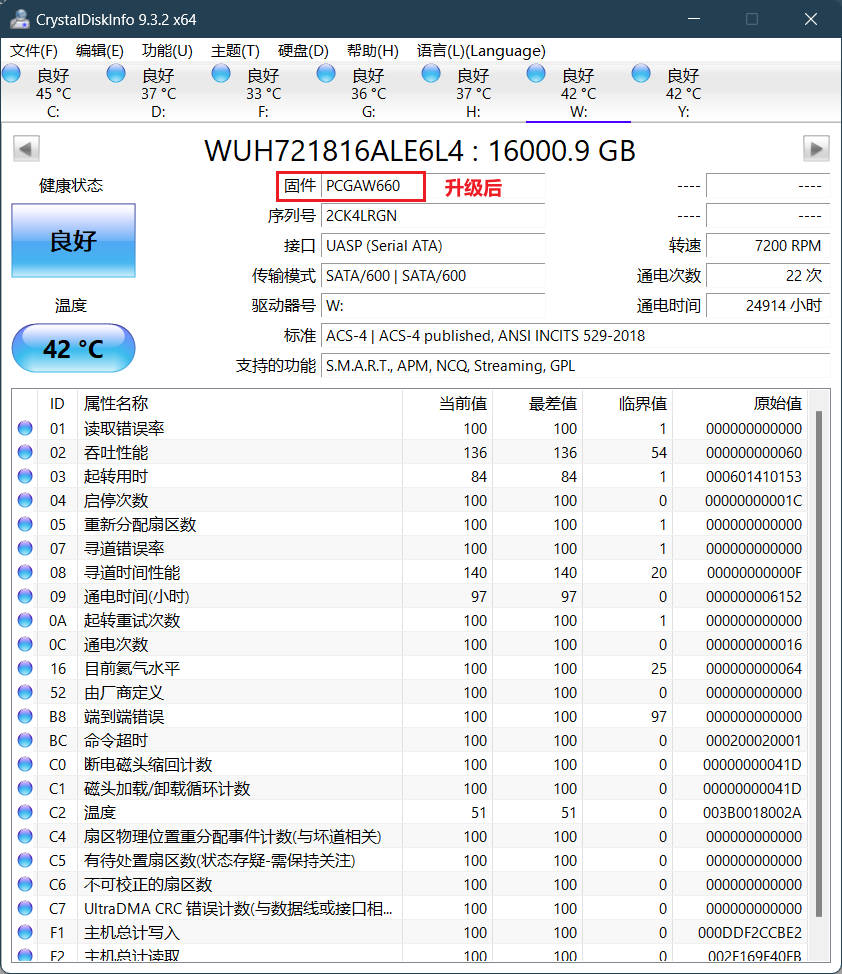Click the 支持的功能 field with S.M.A.R.T.
The image size is (842, 974).
[575, 365]
